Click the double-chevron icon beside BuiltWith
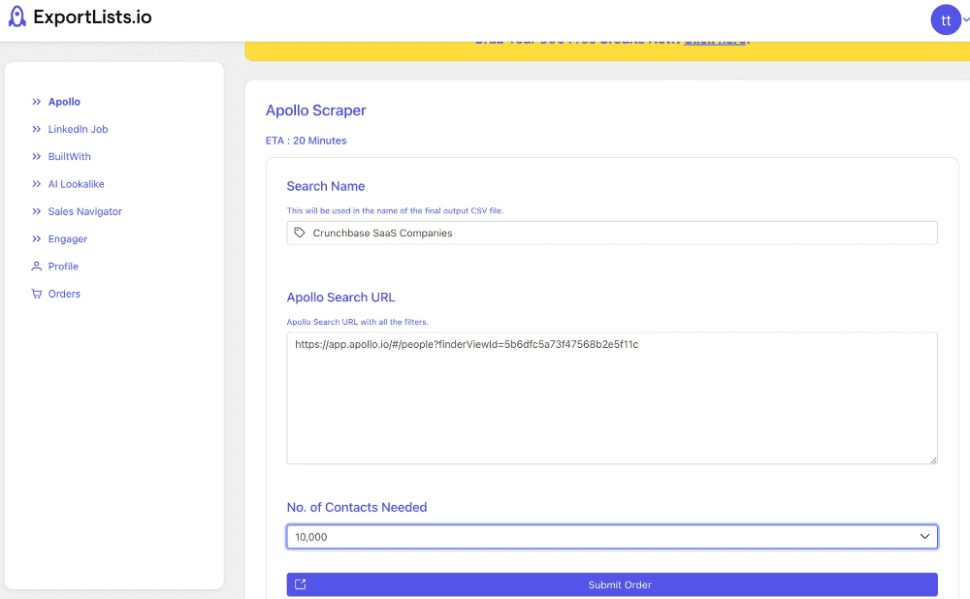The height and width of the screenshot is (599, 970). 36,157
